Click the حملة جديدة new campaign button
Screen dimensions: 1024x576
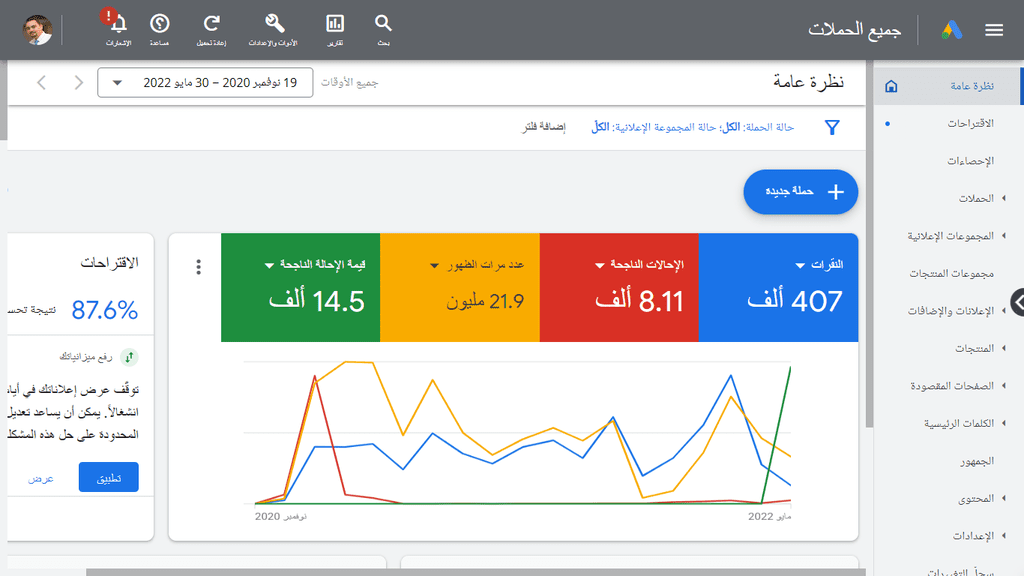tap(801, 192)
